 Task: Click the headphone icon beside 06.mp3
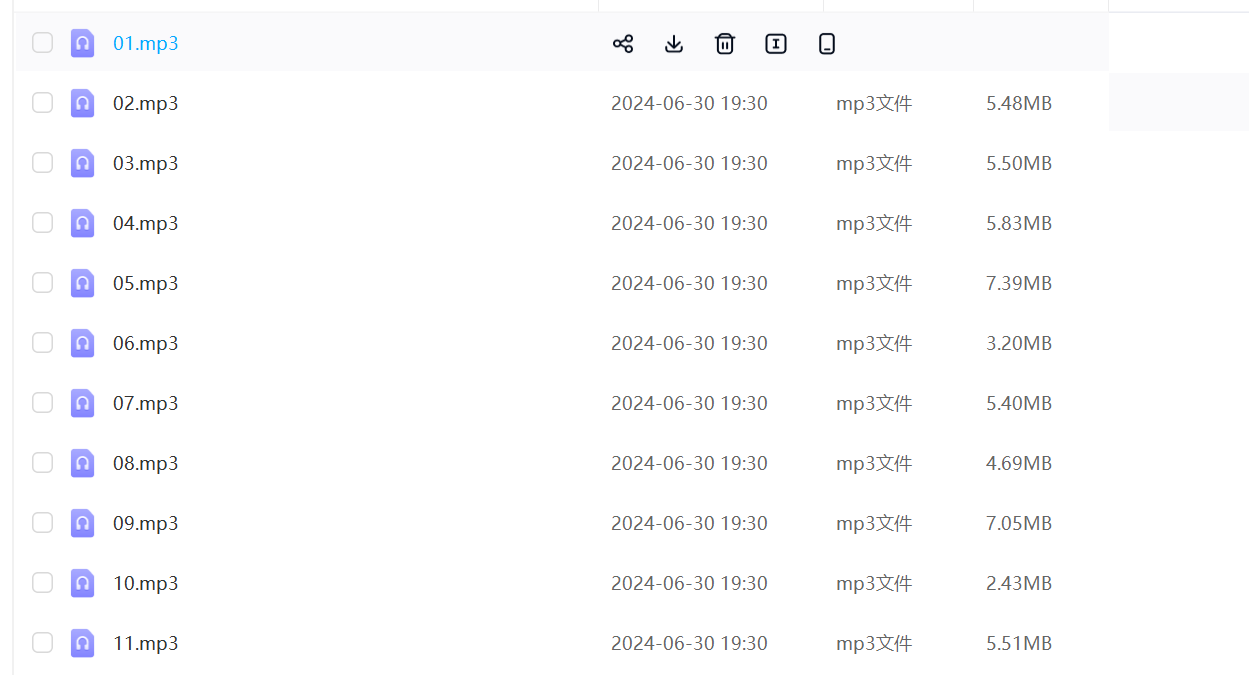coord(82,343)
